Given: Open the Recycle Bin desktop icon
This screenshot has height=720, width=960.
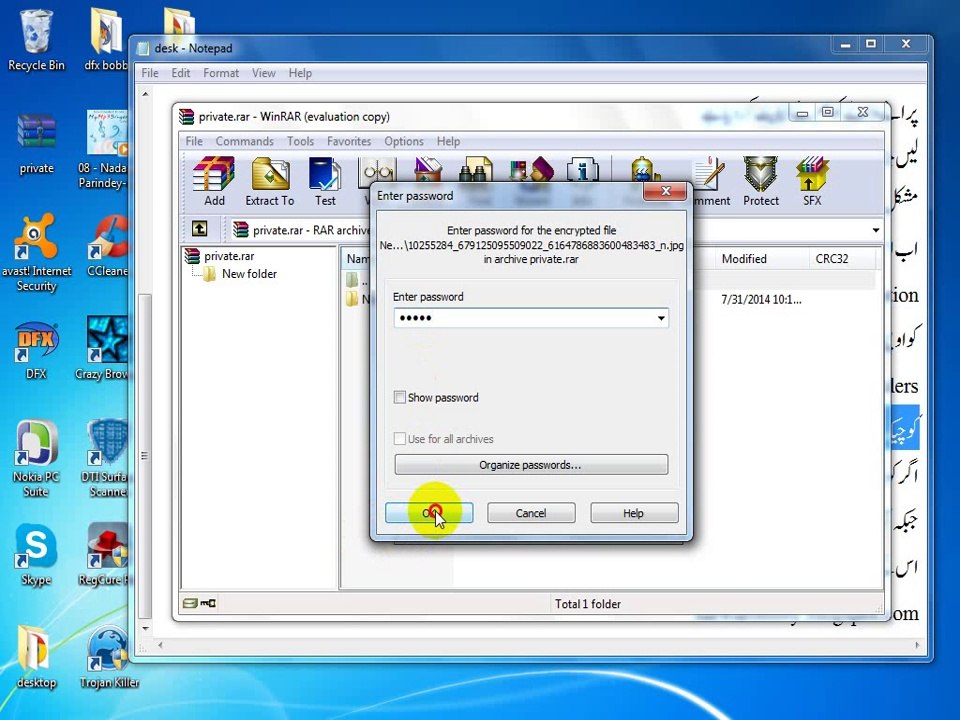Looking at the screenshot, I should [36, 40].
